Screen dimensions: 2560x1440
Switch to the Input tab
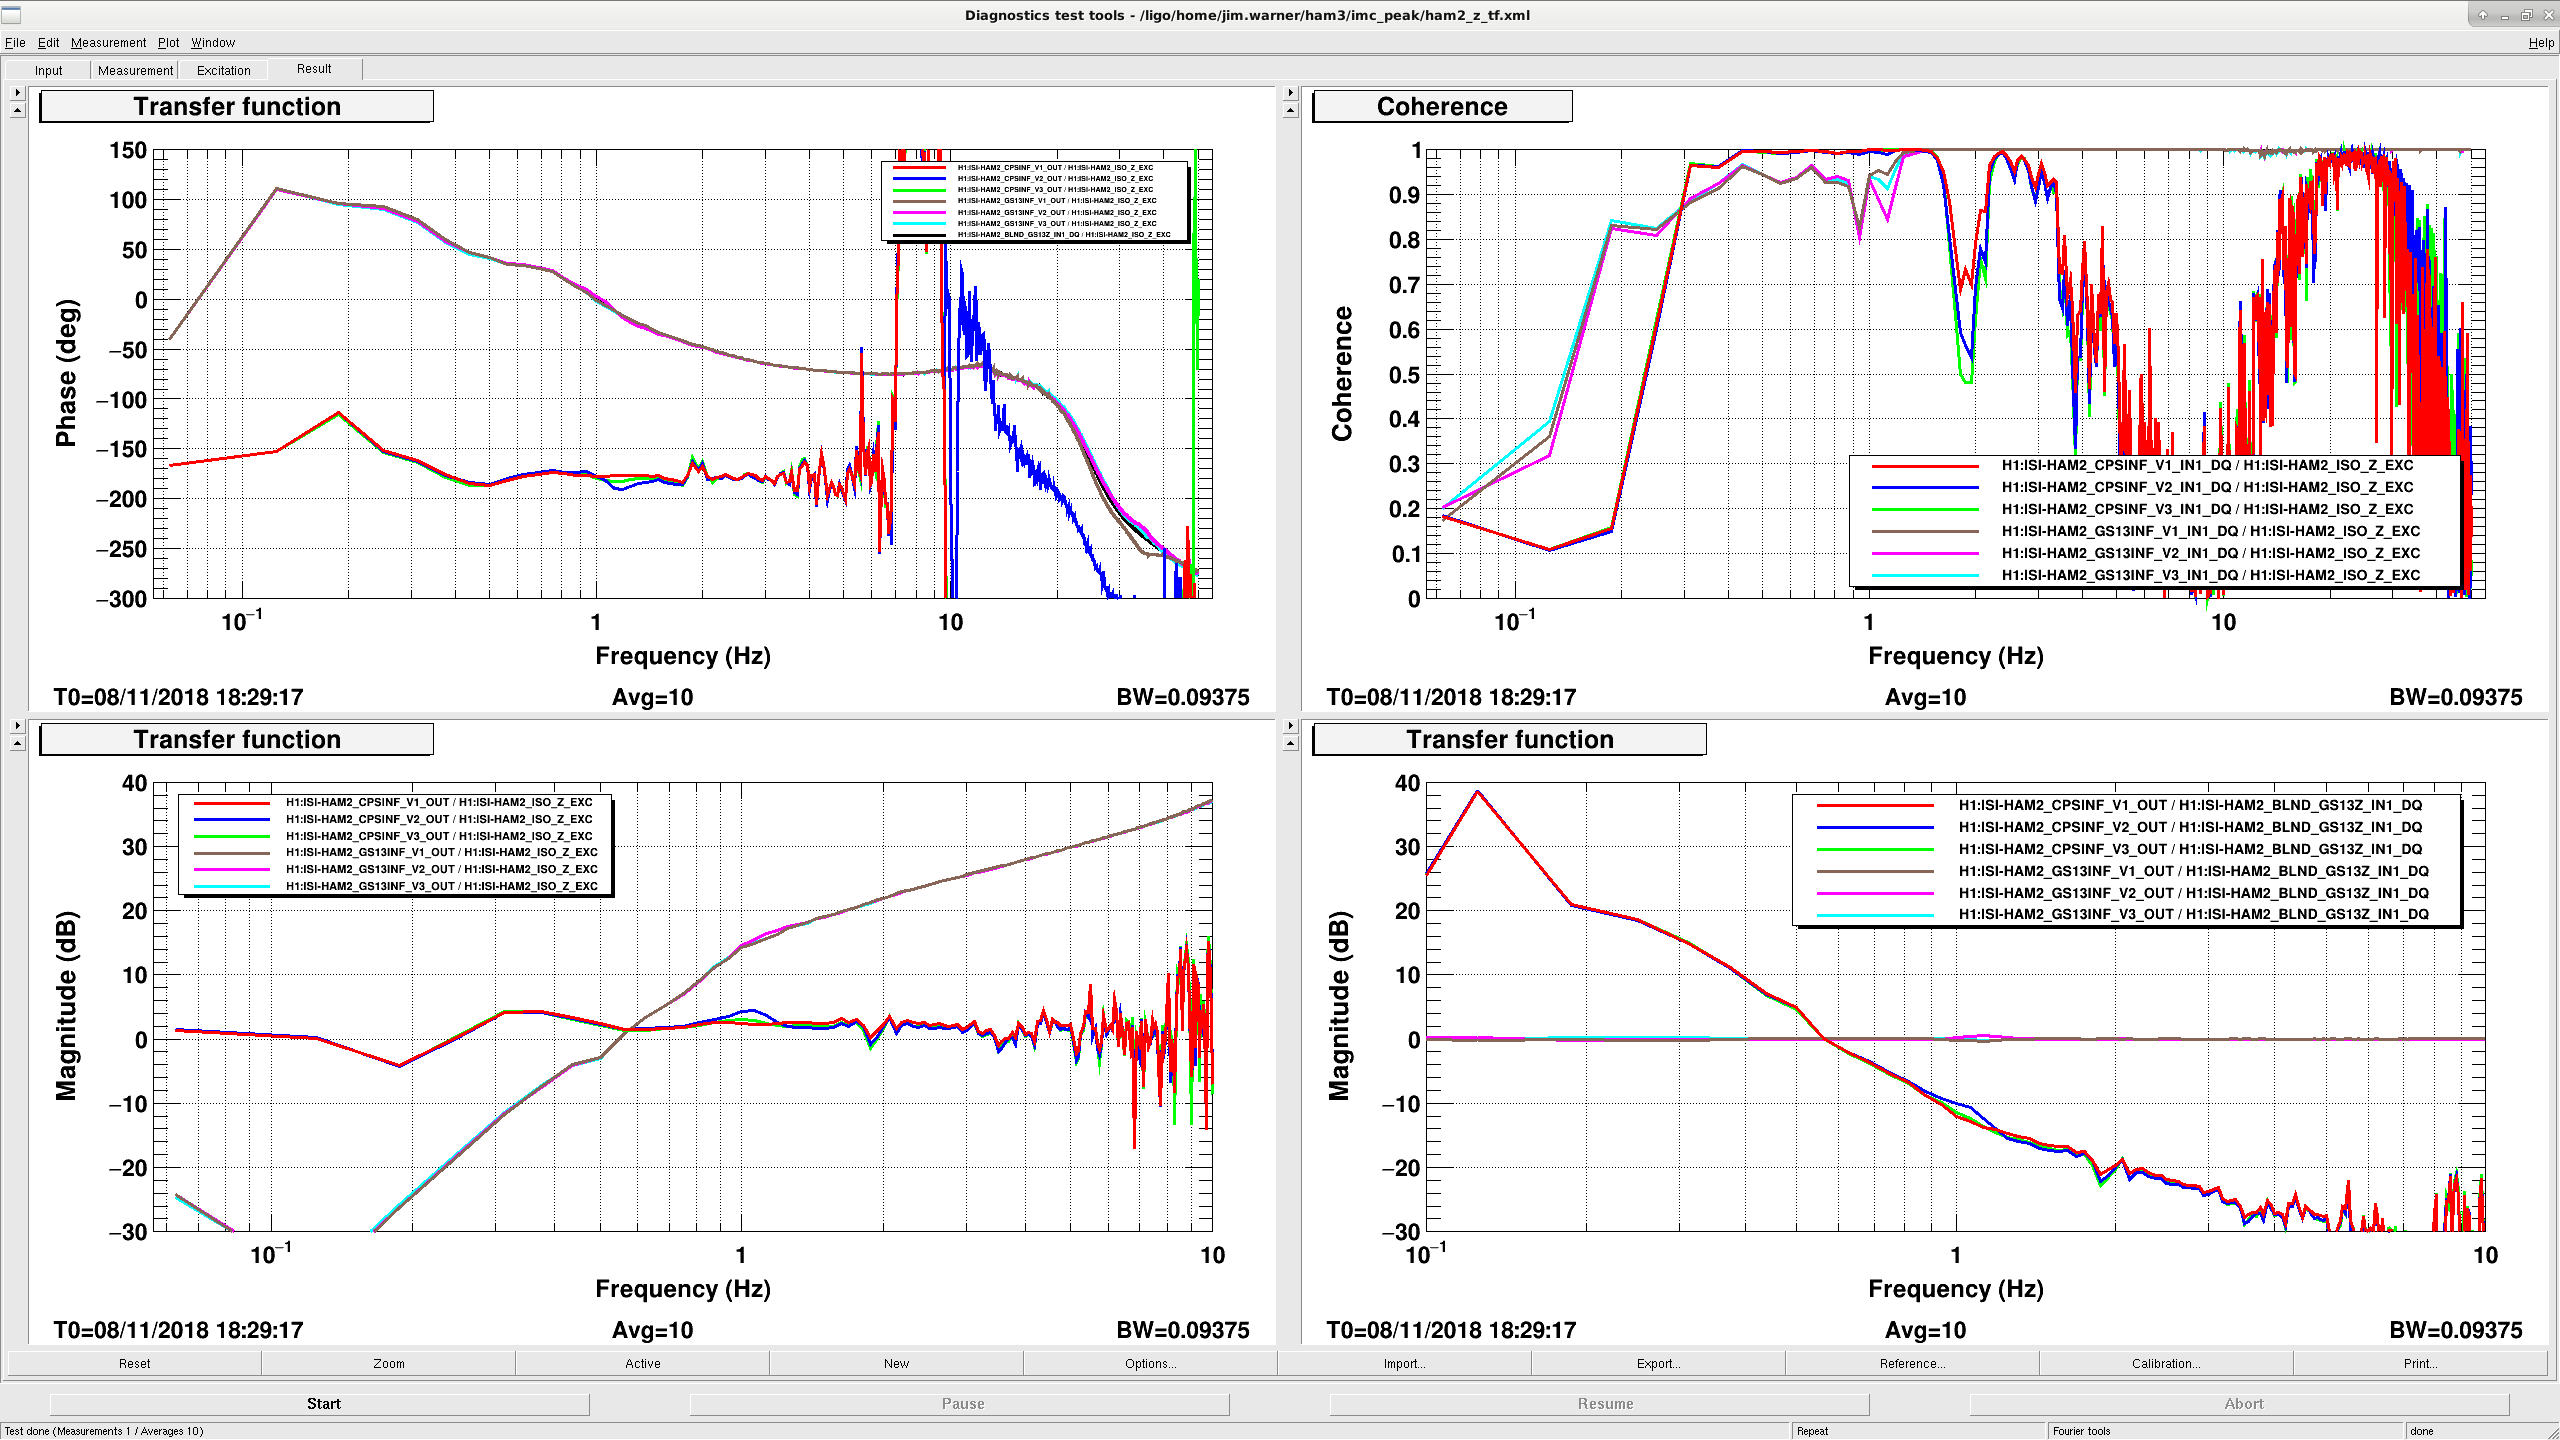coord(48,70)
